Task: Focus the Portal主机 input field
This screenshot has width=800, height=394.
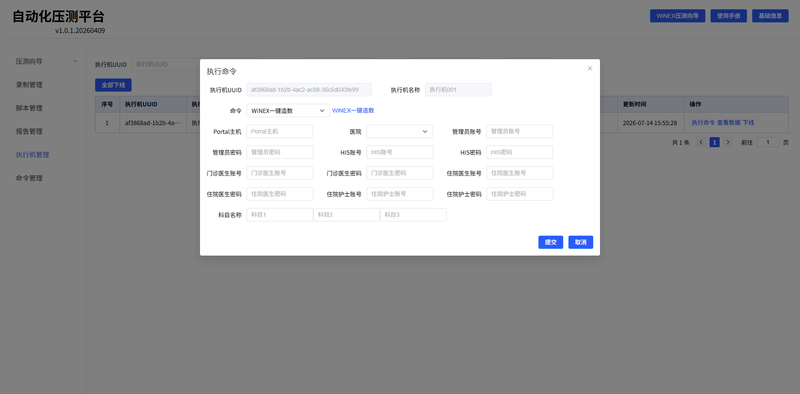Action: click(280, 131)
